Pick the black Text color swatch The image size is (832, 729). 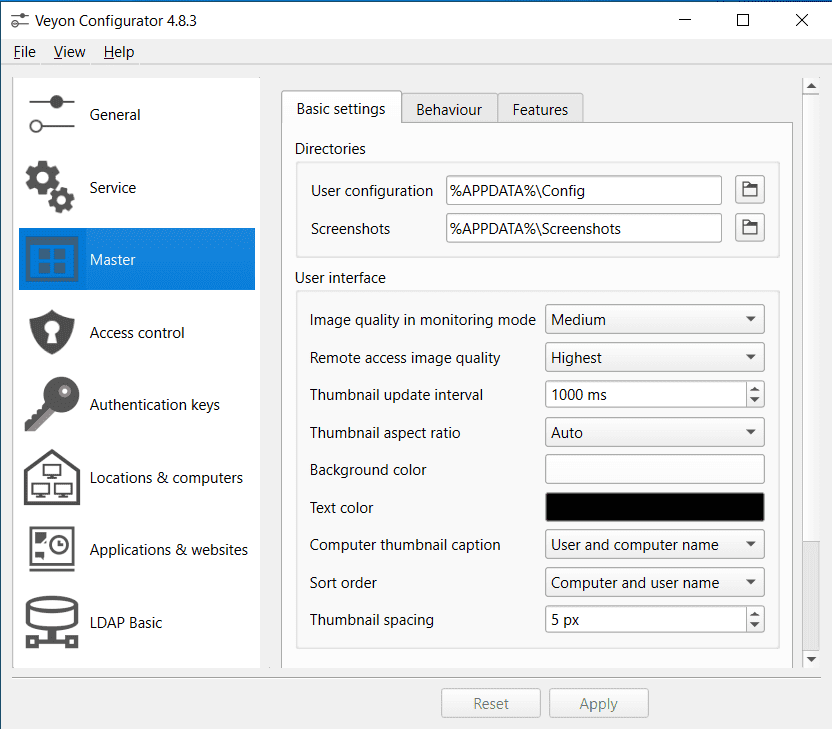(654, 507)
